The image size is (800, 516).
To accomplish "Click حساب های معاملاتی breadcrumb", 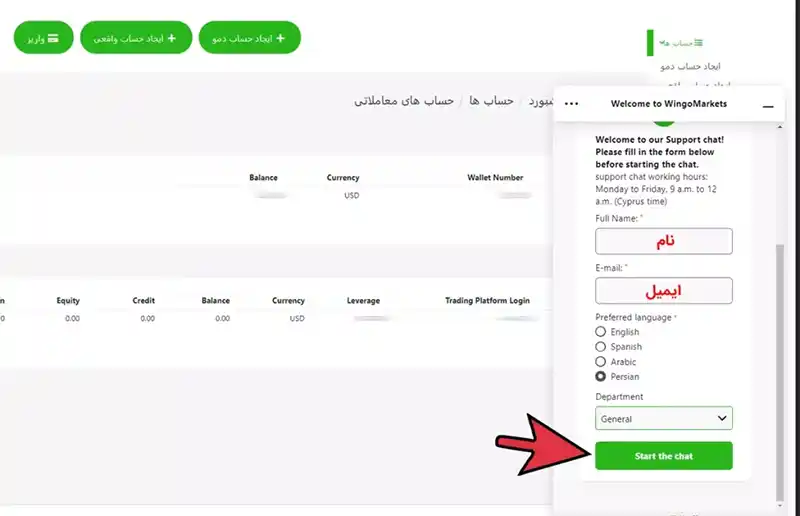I will coord(404,101).
